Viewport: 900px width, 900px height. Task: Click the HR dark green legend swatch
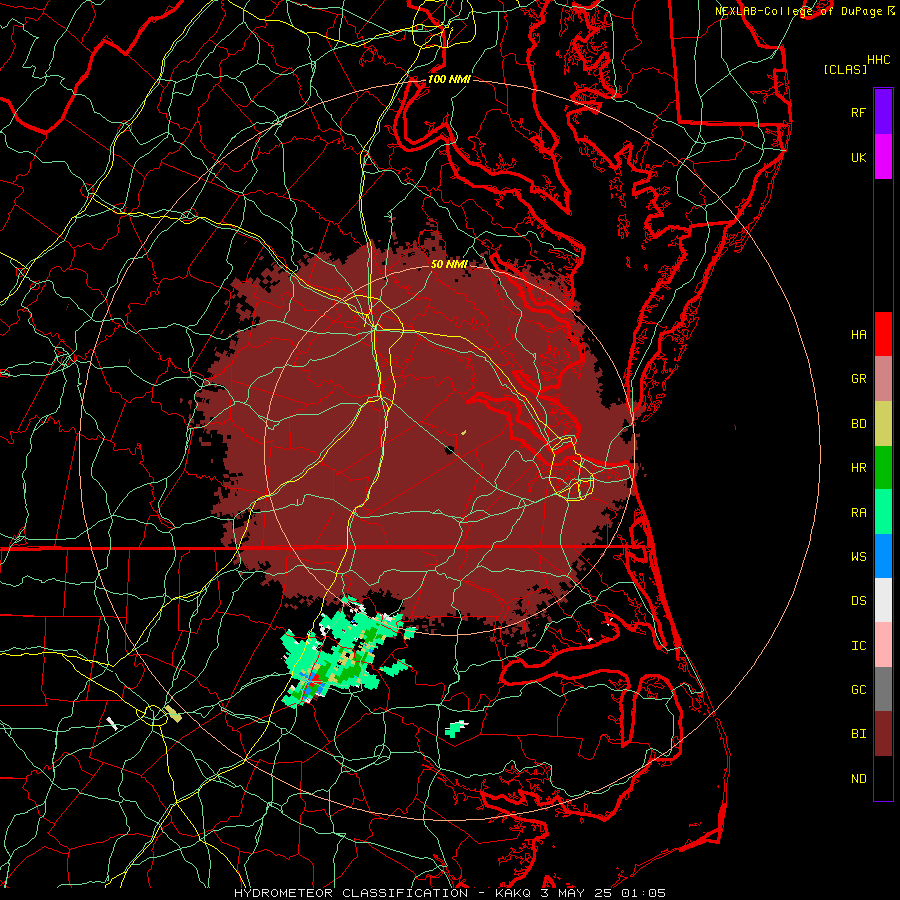(883, 467)
